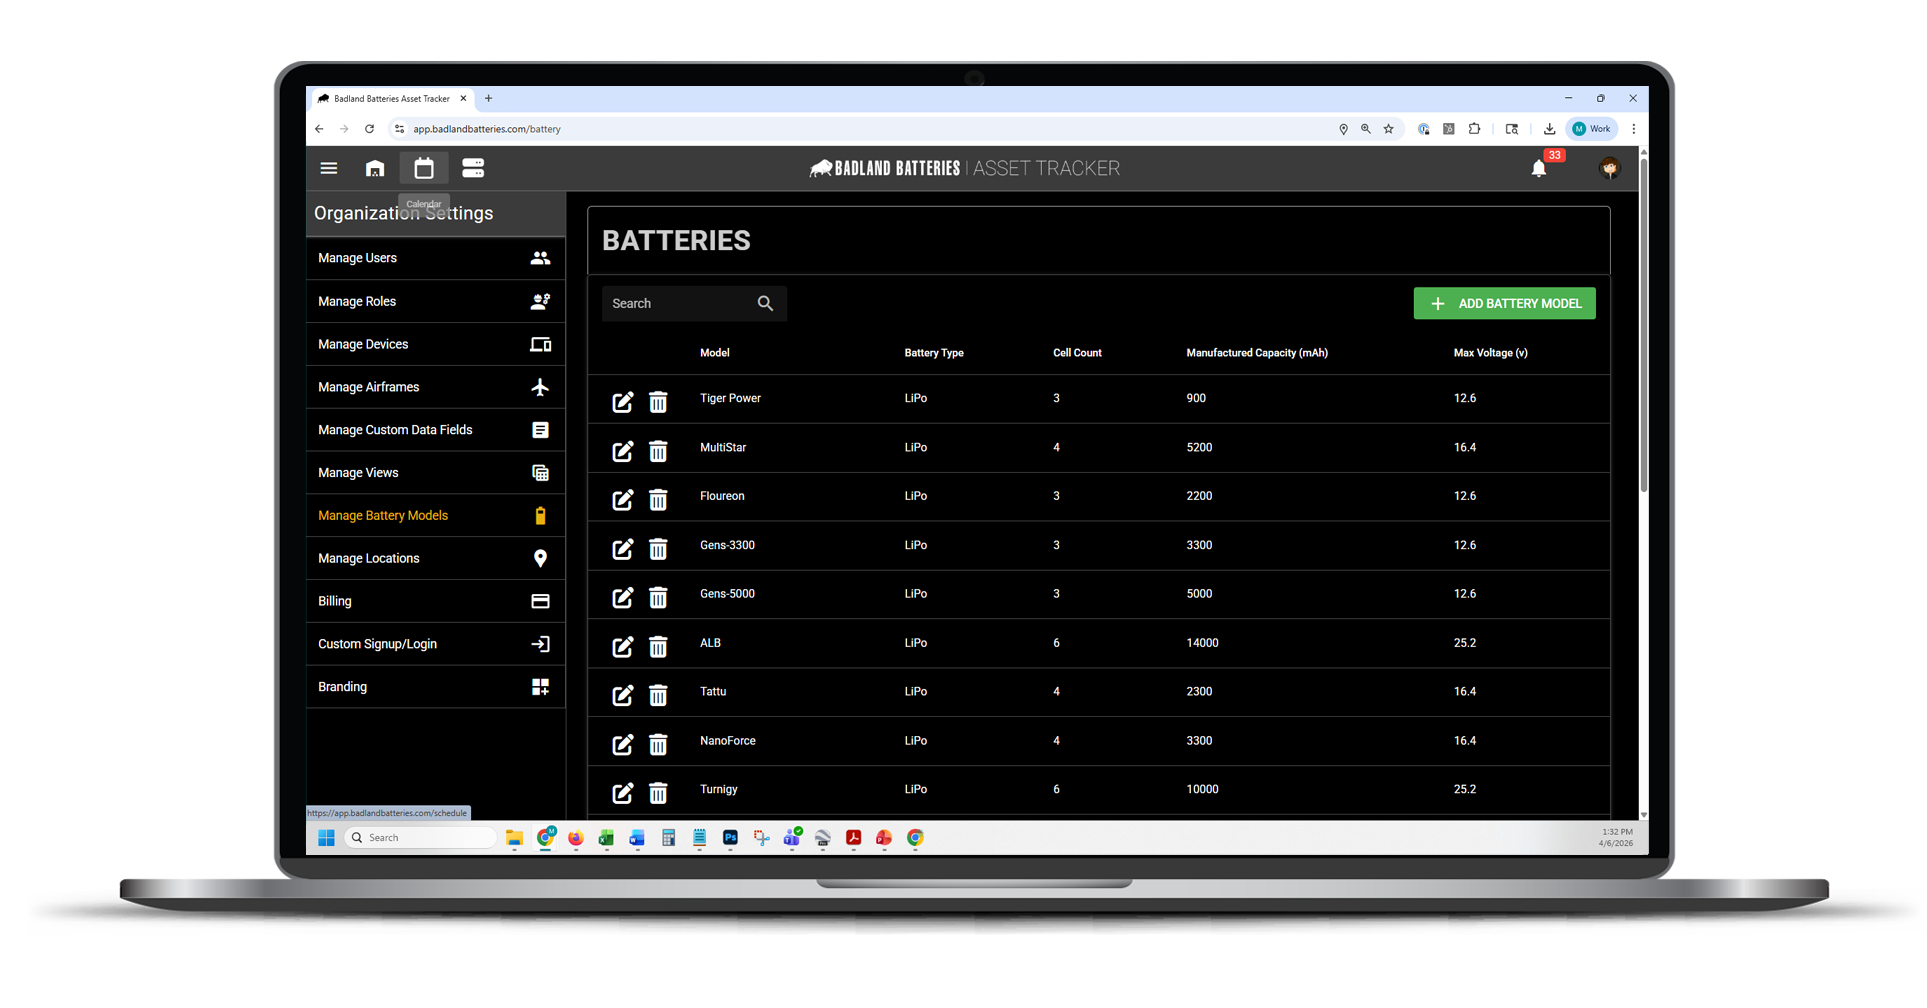Open the Billing settings page
The height and width of the screenshot is (1008, 1927).
click(435, 601)
